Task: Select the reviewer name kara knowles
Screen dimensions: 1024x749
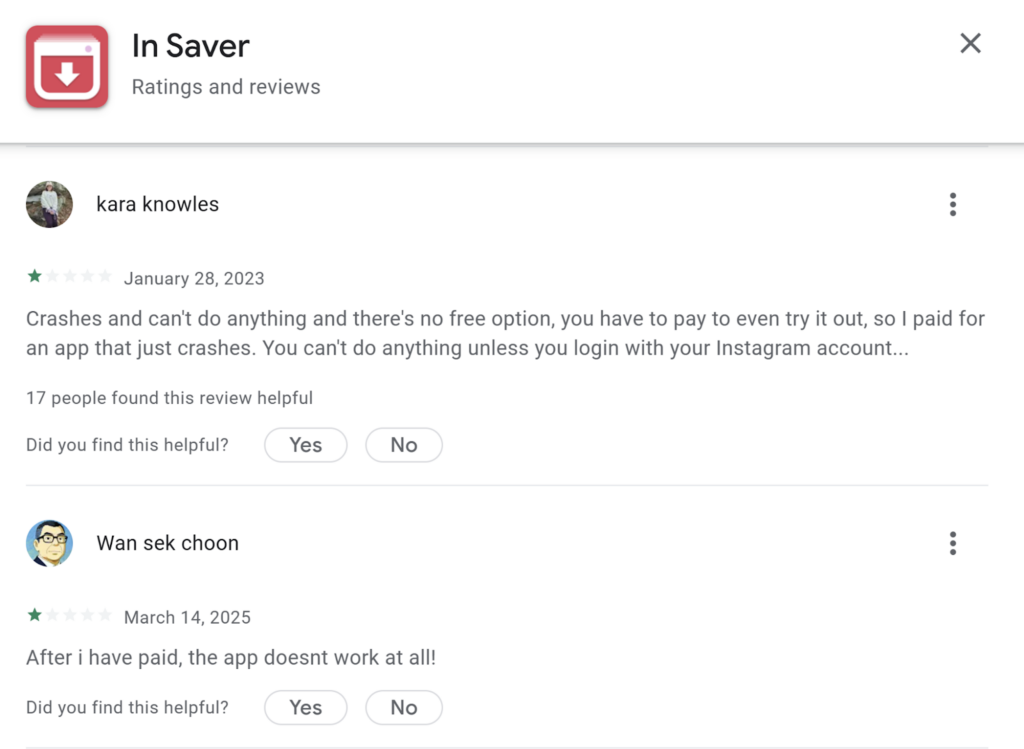Action: pos(157,204)
